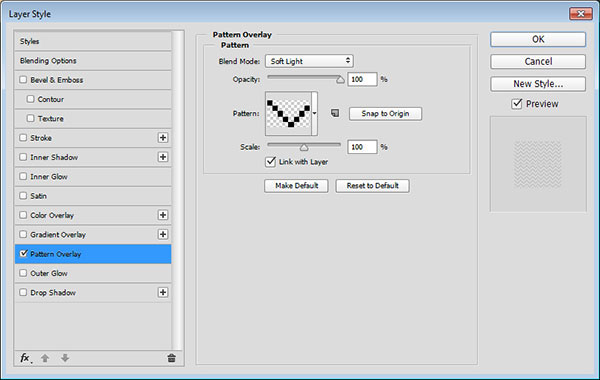Enable the Contour checkbox
The height and width of the screenshot is (380, 600).
(x=31, y=99)
